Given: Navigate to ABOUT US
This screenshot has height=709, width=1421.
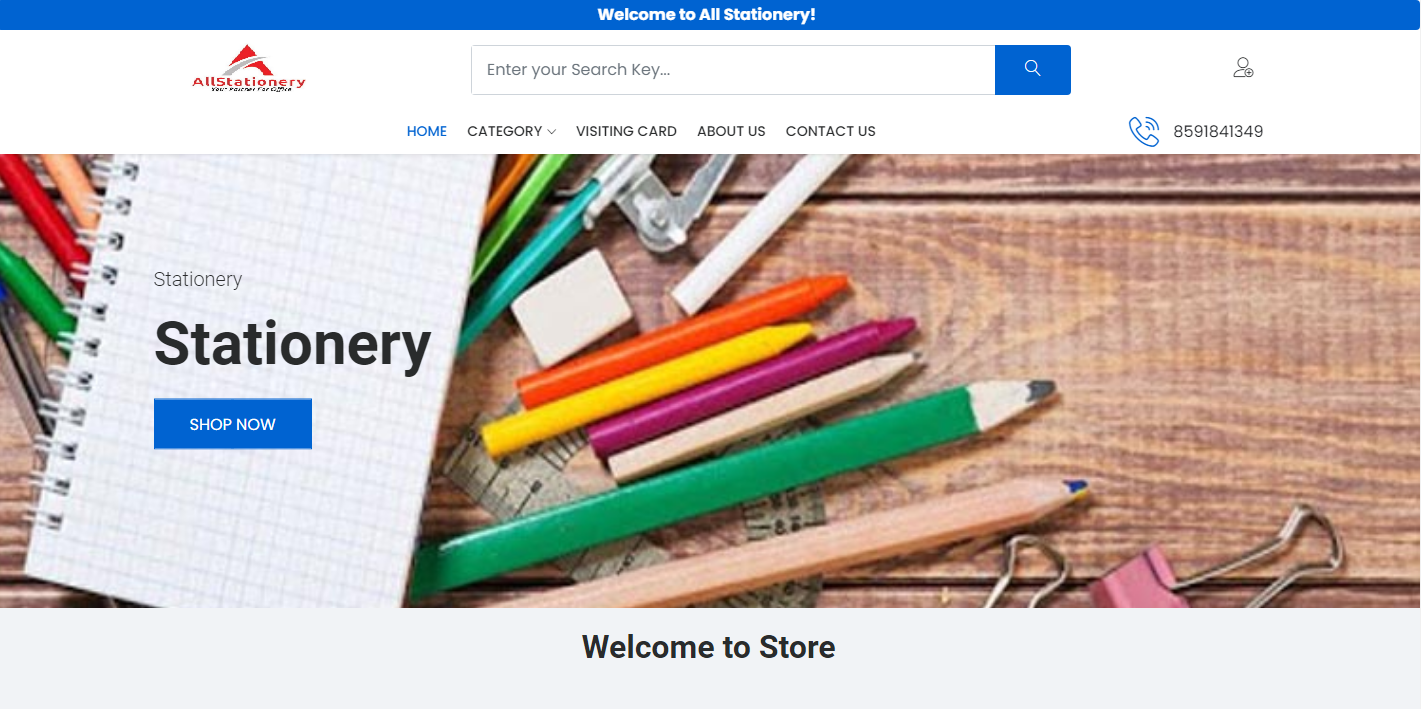Looking at the screenshot, I should click(731, 131).
